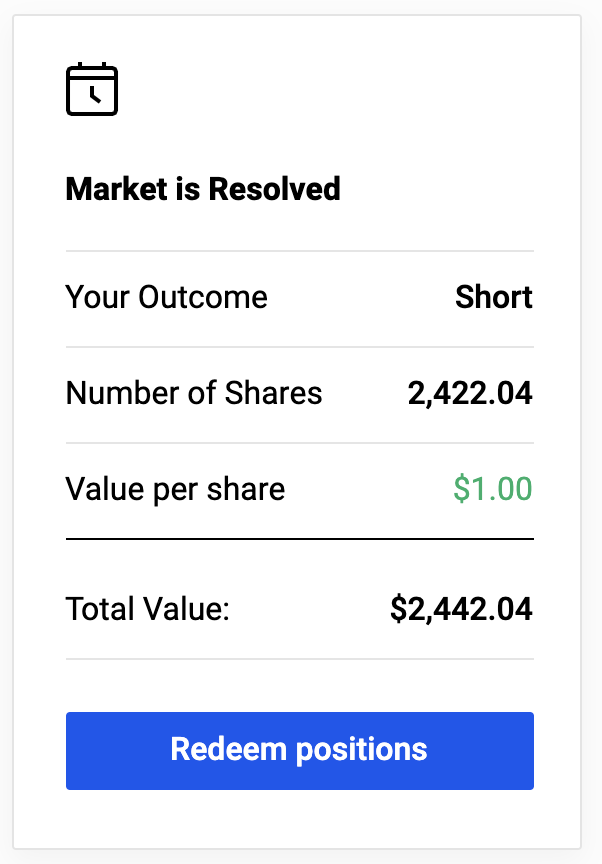Click the Redeem positions button
The width and height of the screenshot is (602, 864).
(x=300, y=750)
